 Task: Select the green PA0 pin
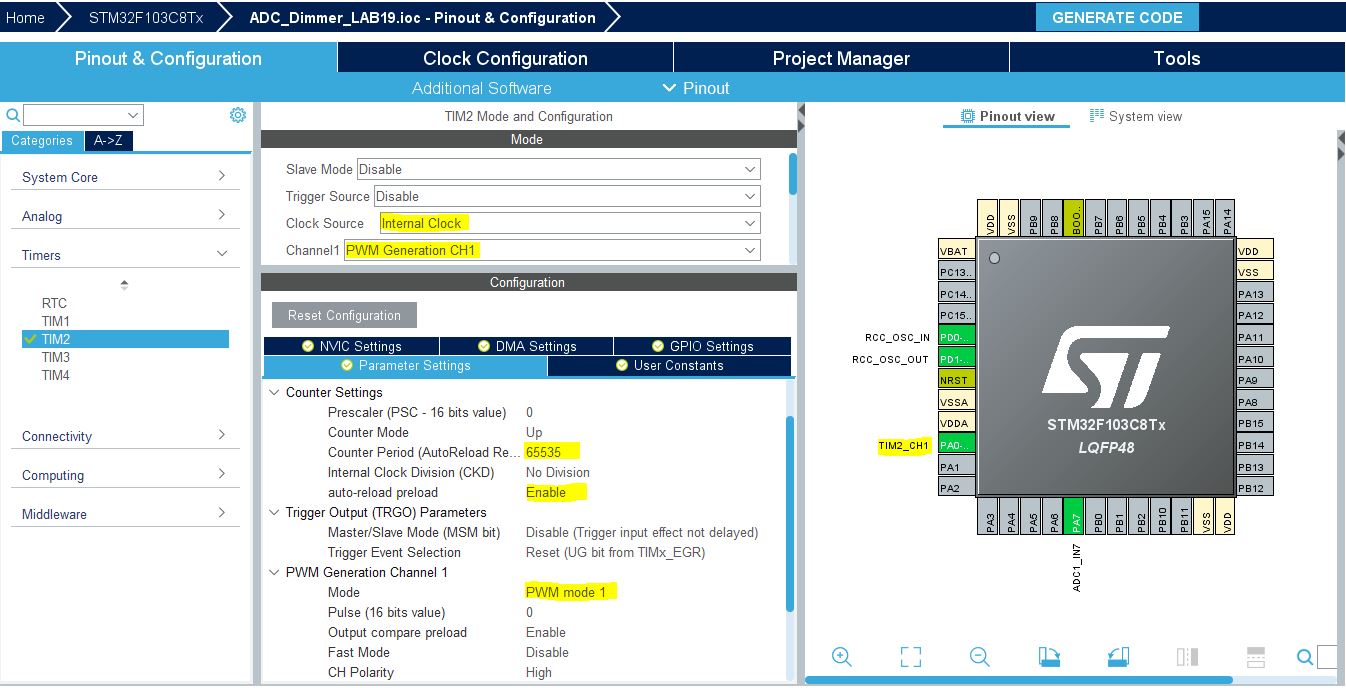coord(956,445)
